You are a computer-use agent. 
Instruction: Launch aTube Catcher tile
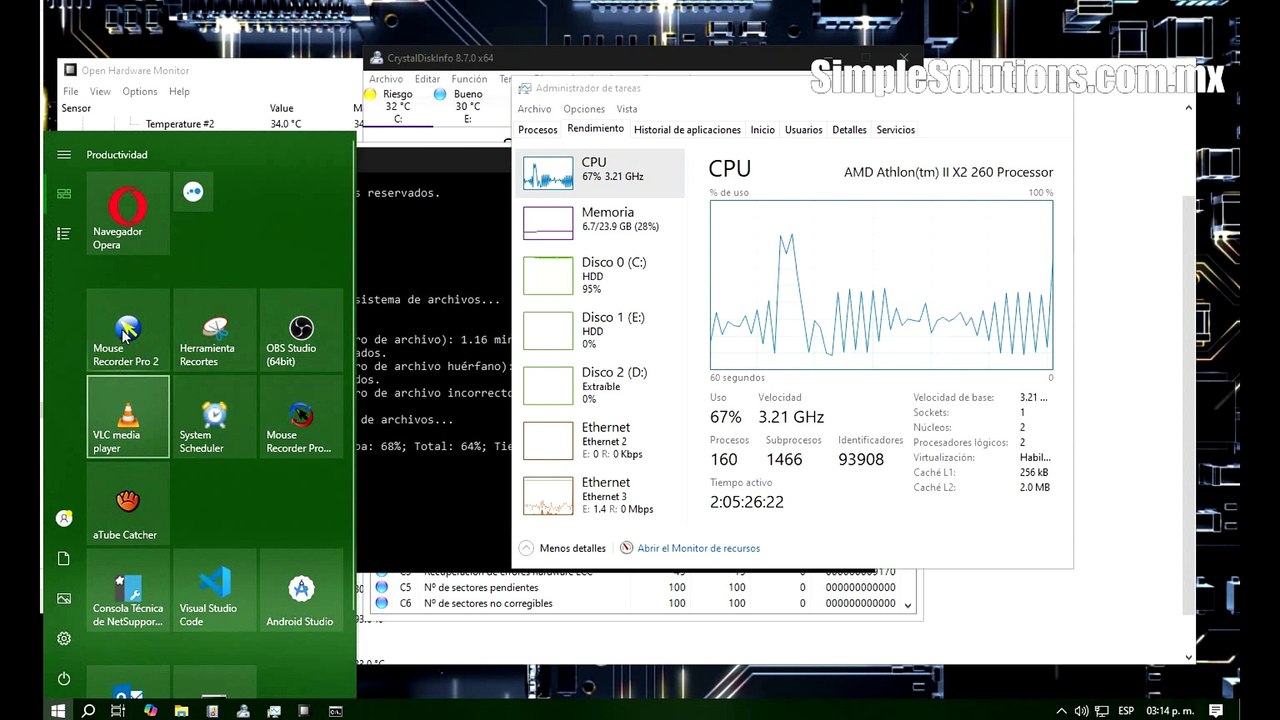pyautogui.click(x=128, y=504)
